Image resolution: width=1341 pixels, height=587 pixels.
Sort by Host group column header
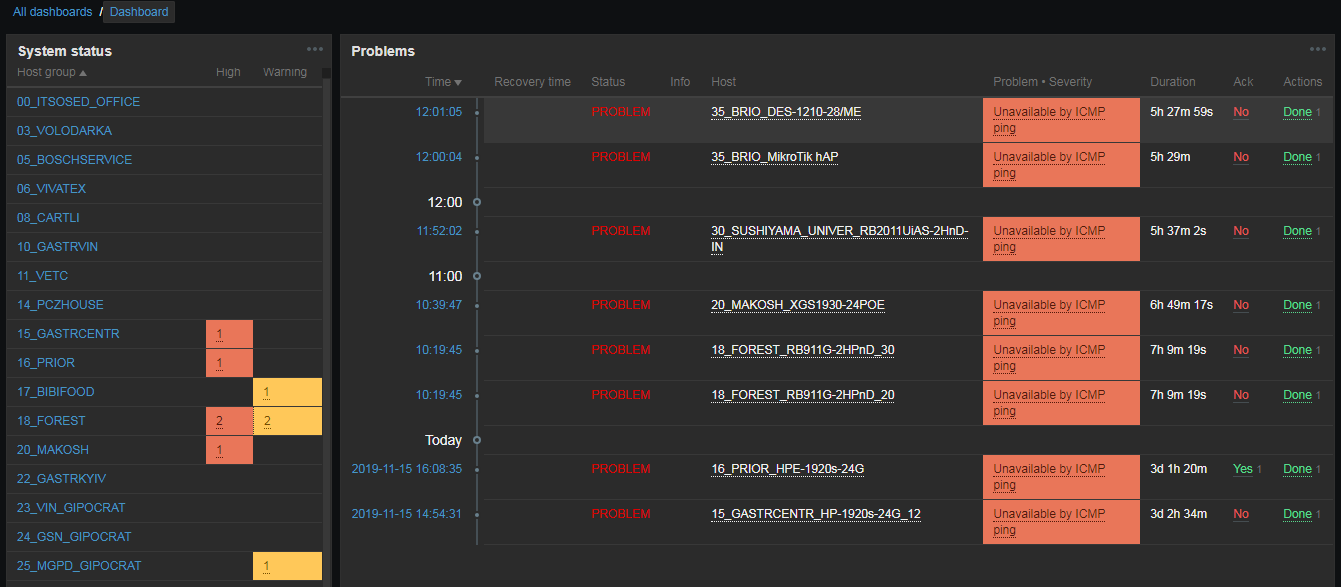52,72
